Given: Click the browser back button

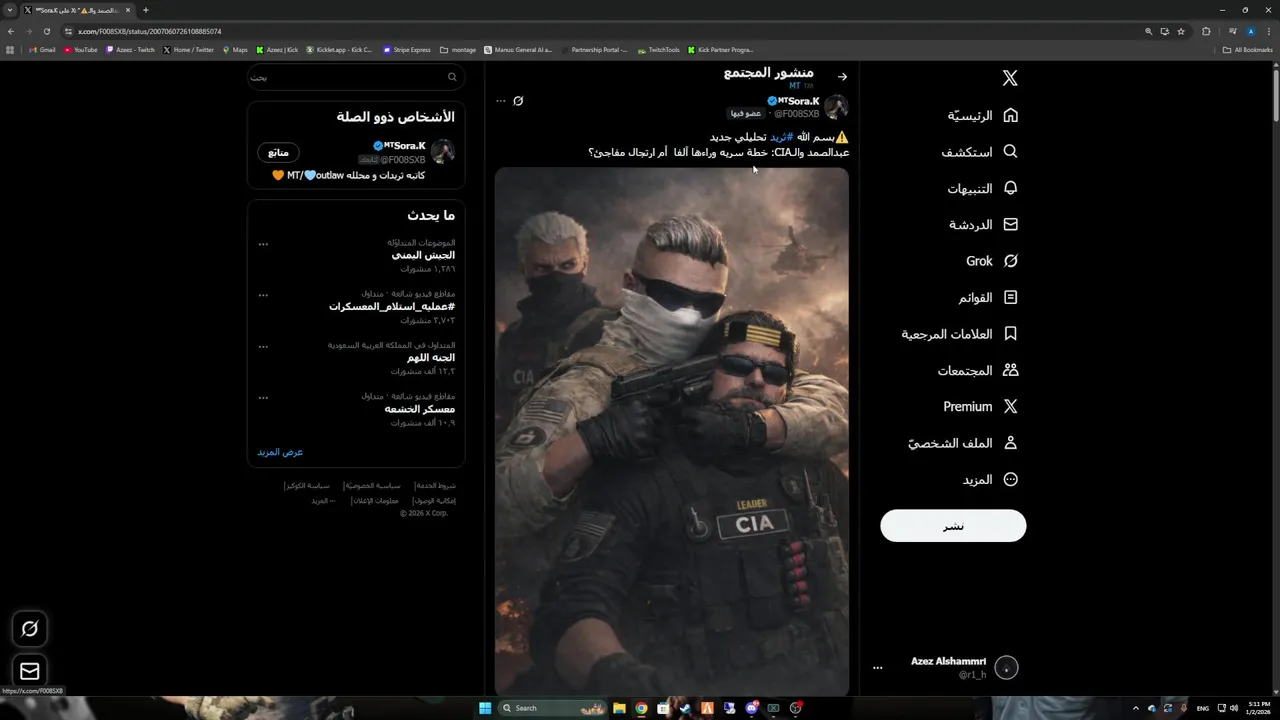Looking at the screenshot, I should 11,31.
